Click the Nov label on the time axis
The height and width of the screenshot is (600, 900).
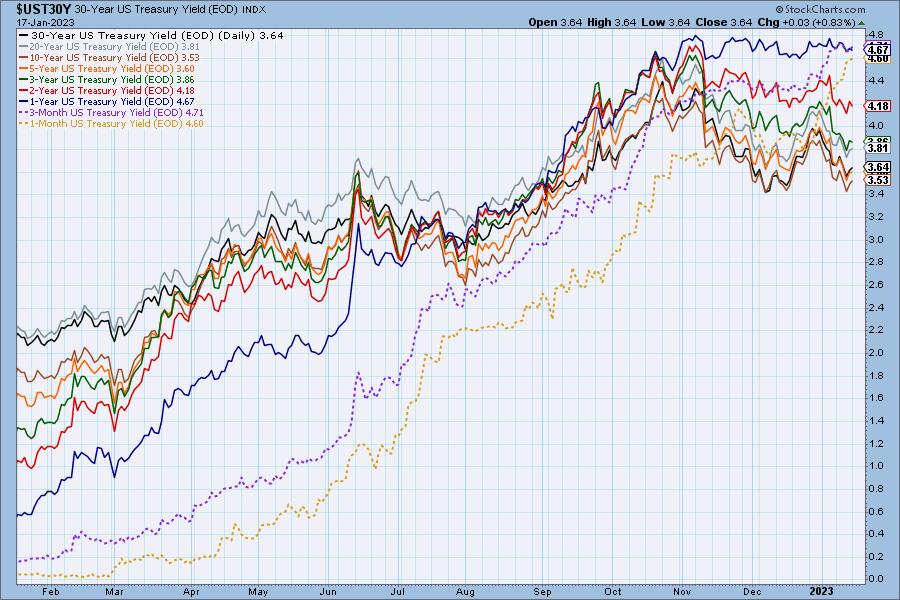682,591
